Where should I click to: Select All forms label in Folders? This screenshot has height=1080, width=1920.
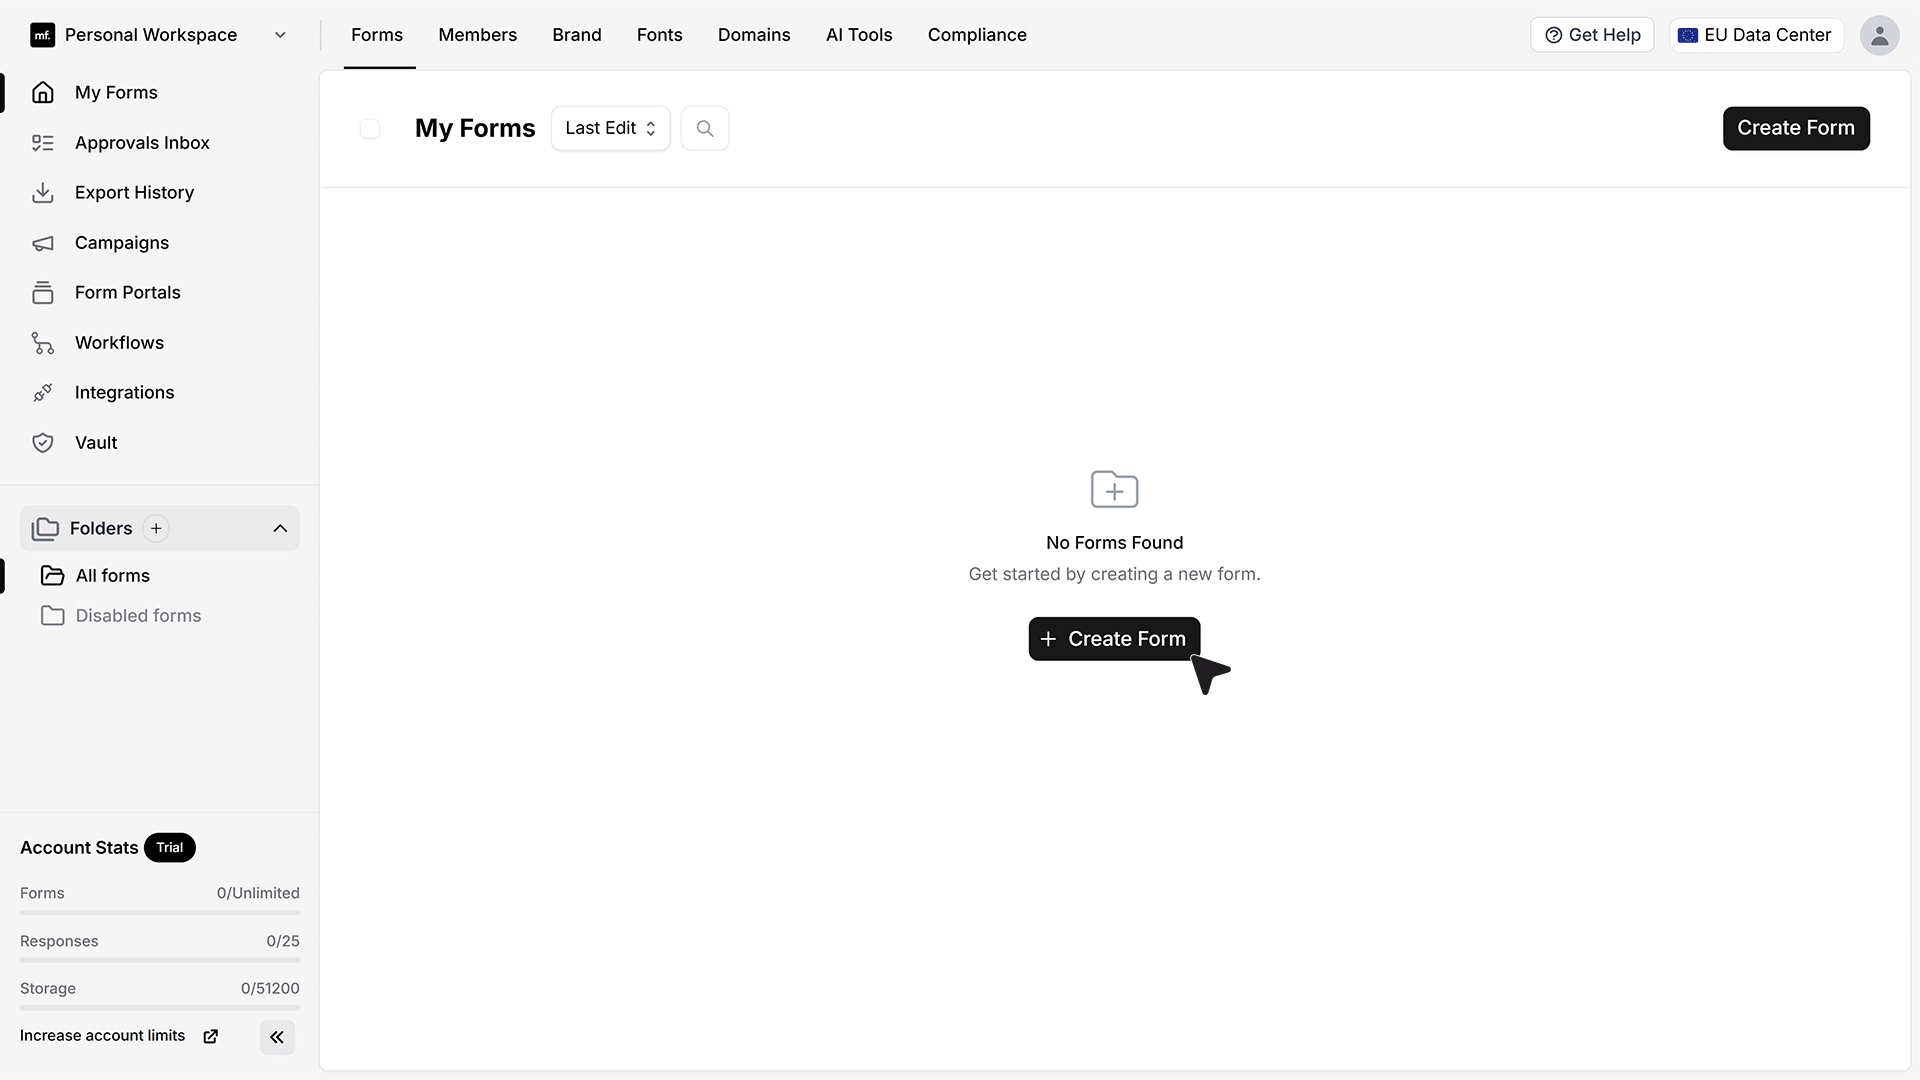[x=113, y=576]
